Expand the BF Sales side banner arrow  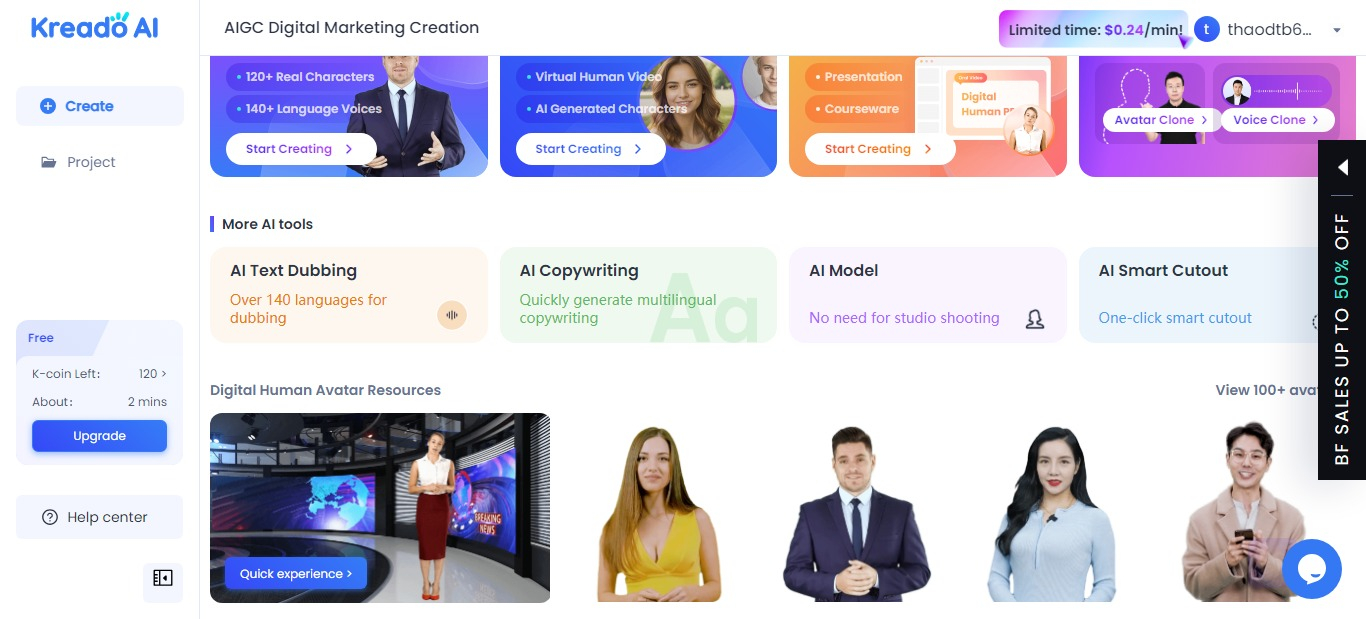point(1343,167)
